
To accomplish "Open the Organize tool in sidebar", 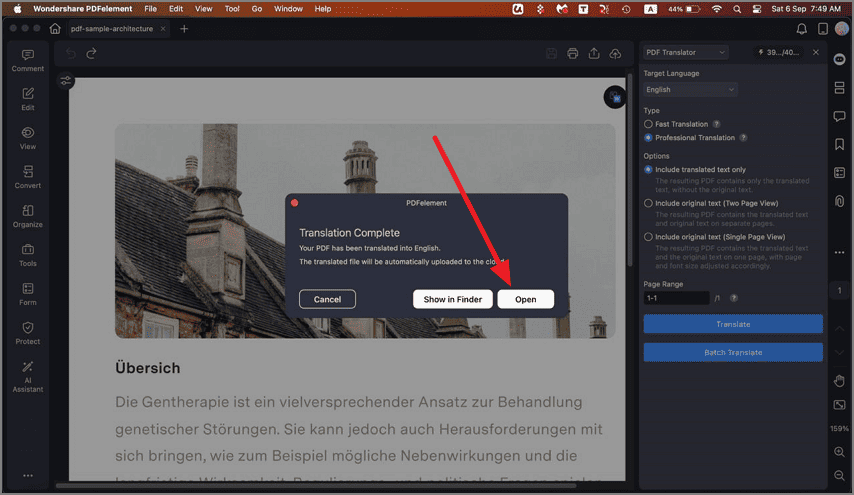I will 28,216.
